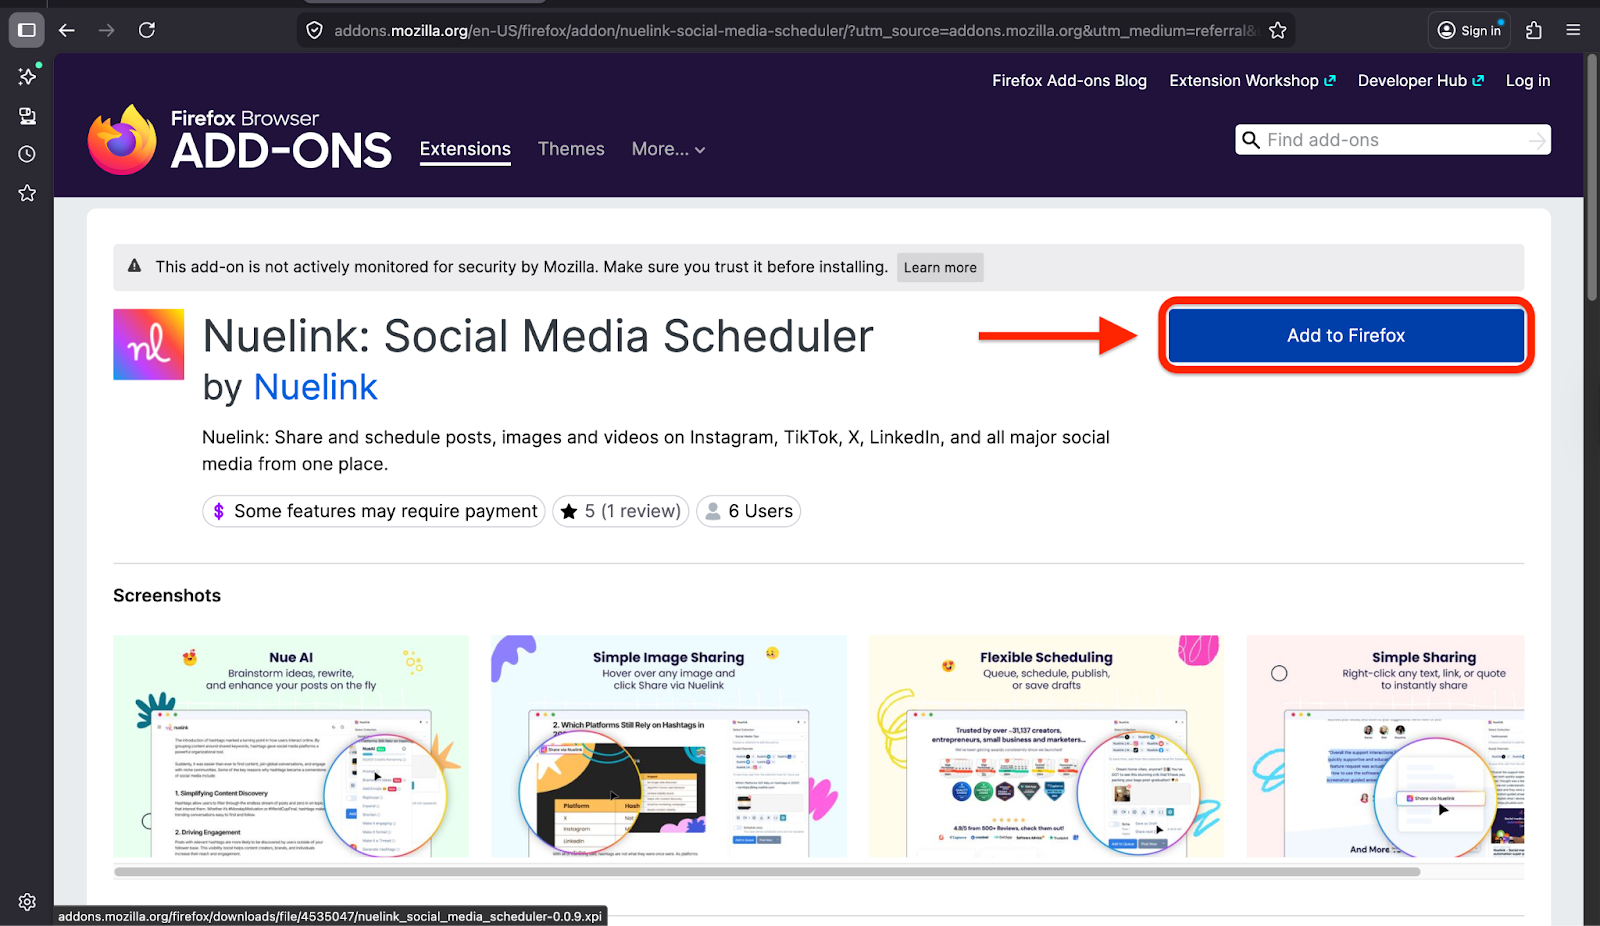Click the Screenshots heading text
1600x926 pixels.
pyautogui.click(x=167, y=596)
